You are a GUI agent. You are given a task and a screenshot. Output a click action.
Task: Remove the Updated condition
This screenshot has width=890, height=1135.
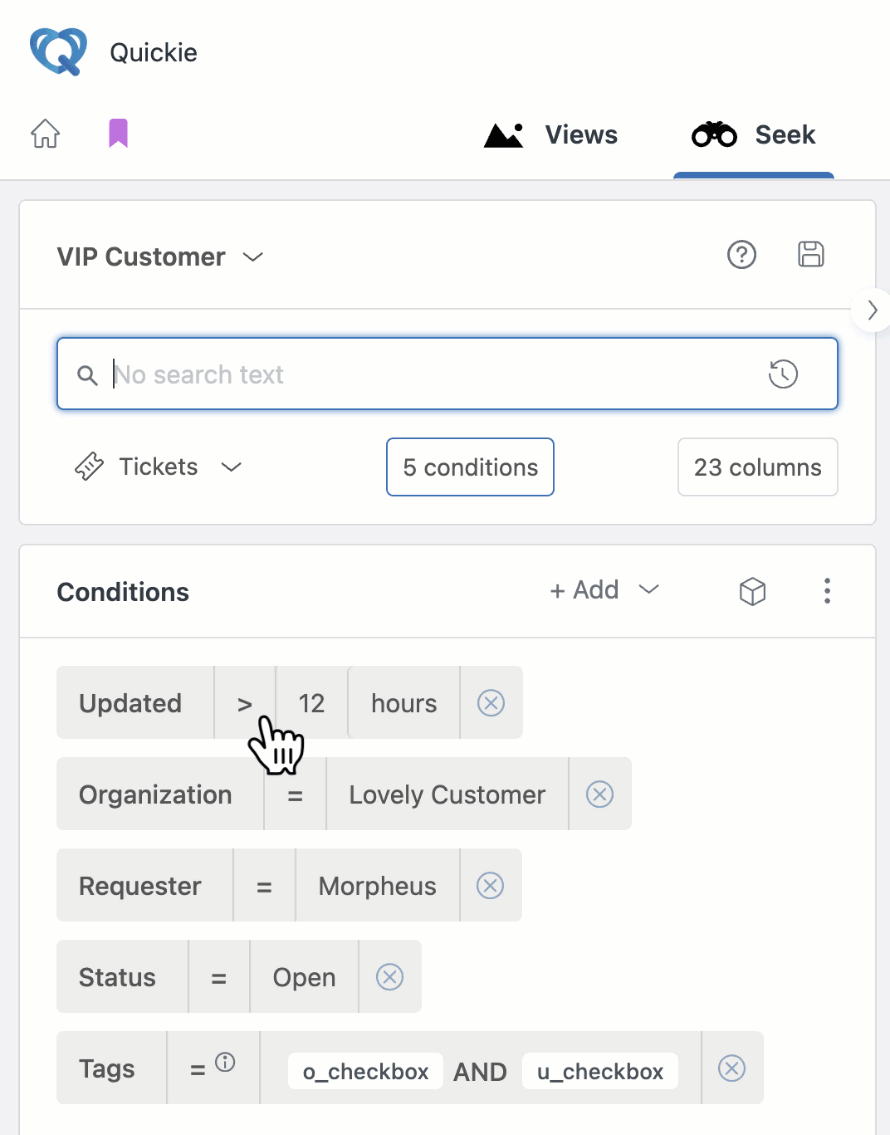[491, 703]
